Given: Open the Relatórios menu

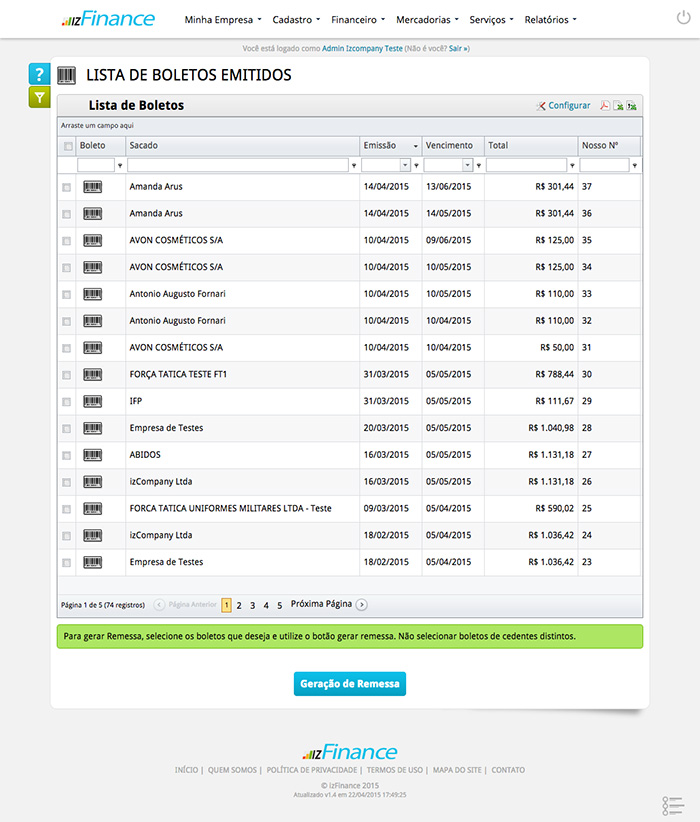Looking at the screenshot, I should click(550, 19).
